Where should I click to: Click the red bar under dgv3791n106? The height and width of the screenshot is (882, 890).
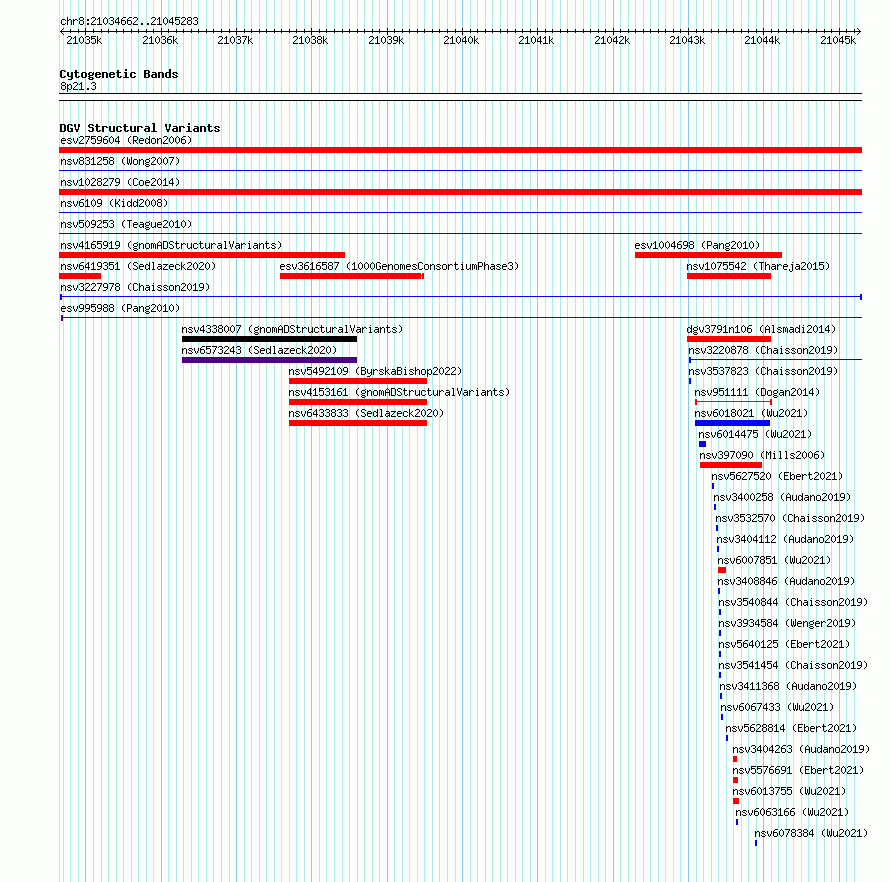point(729,339)
